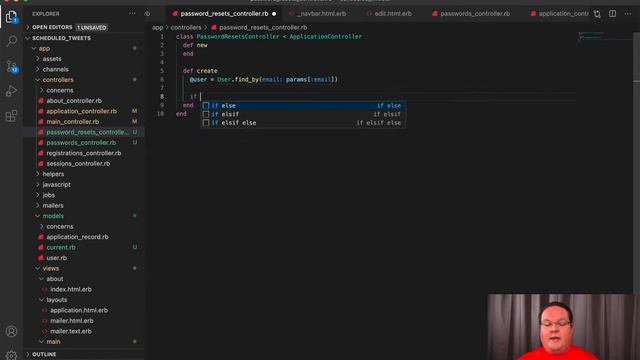Viewport: 640px width, 360px height.
Task: Expand the mailers folder
Action: click(38, 206)
